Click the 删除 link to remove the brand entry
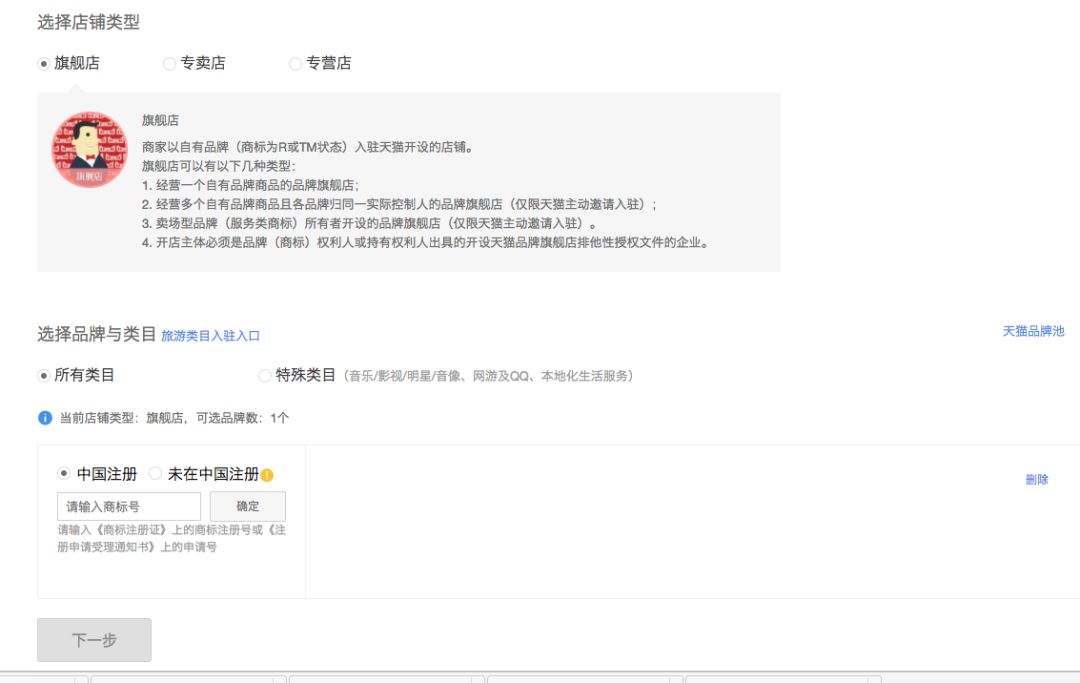Screen dimensions: 1080x683 (1037, 480)
